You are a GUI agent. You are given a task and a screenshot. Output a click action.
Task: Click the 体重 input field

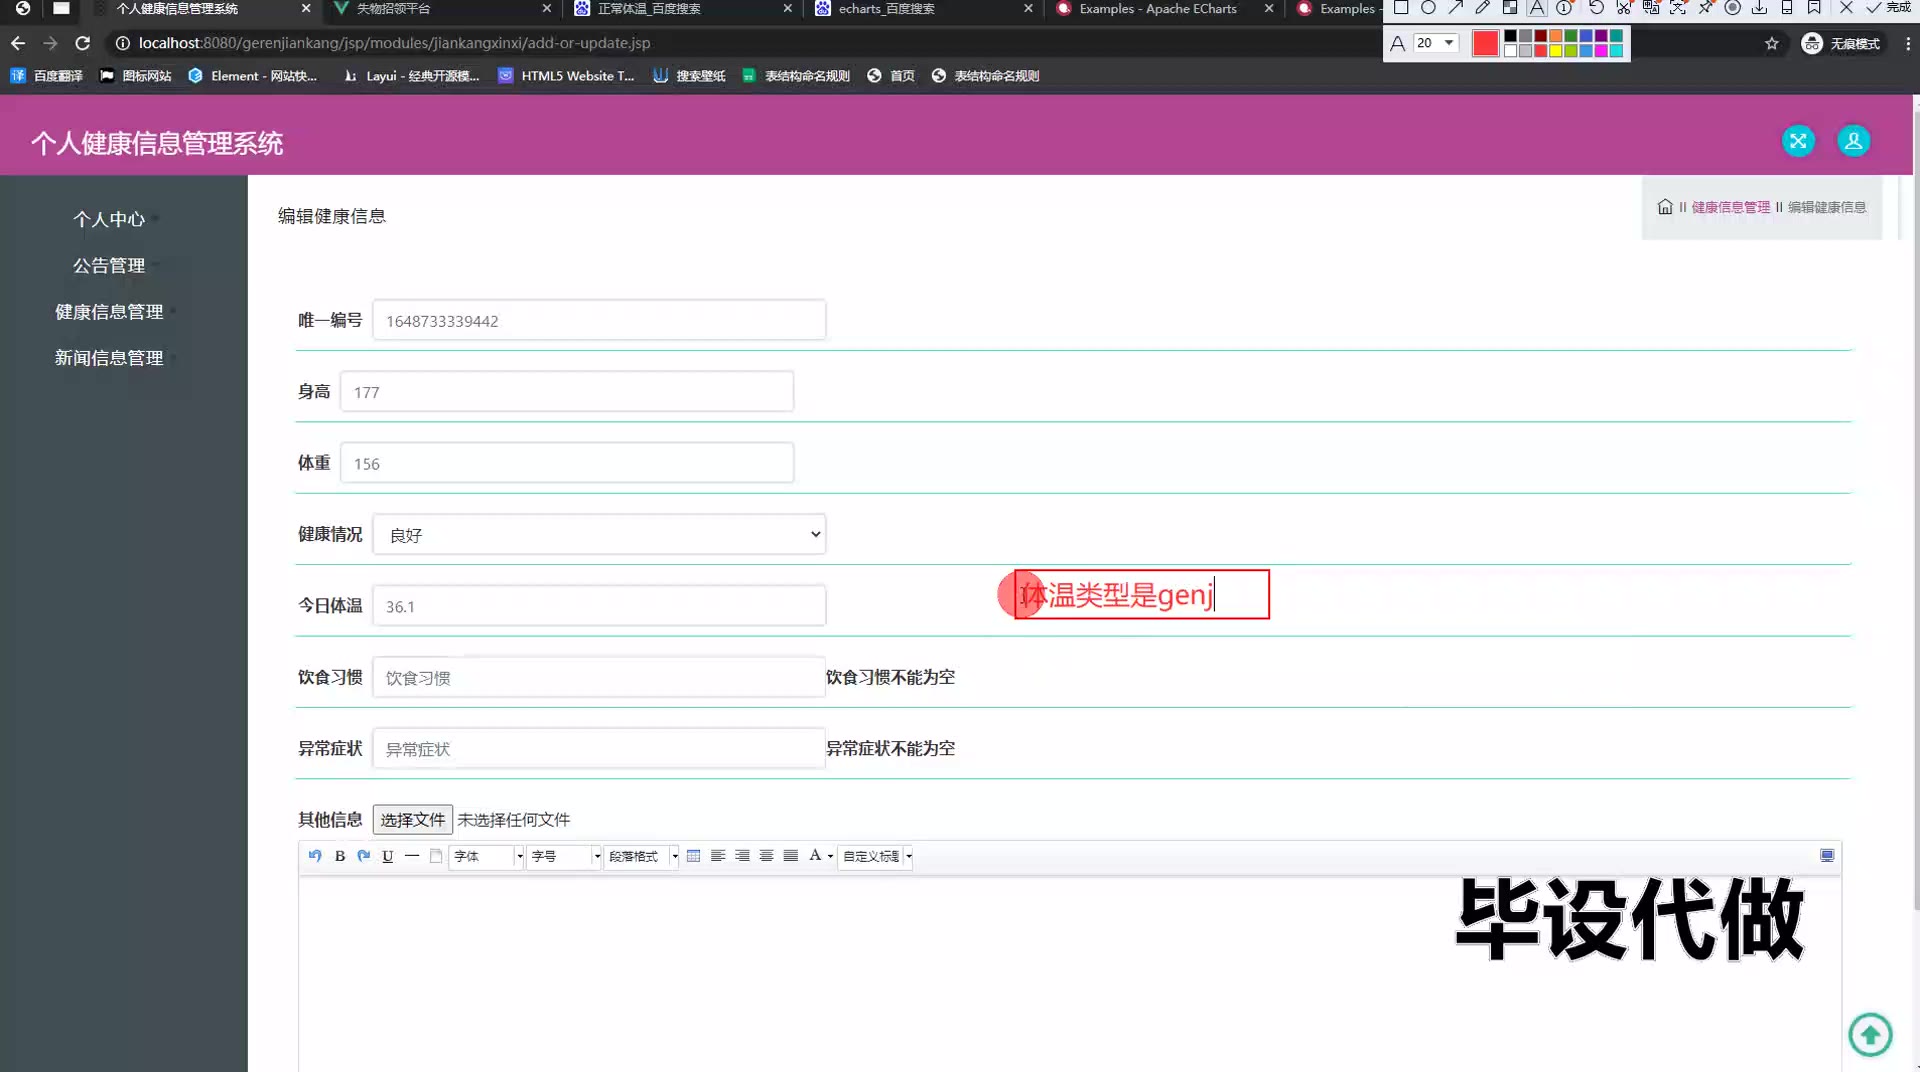point(567,463)
